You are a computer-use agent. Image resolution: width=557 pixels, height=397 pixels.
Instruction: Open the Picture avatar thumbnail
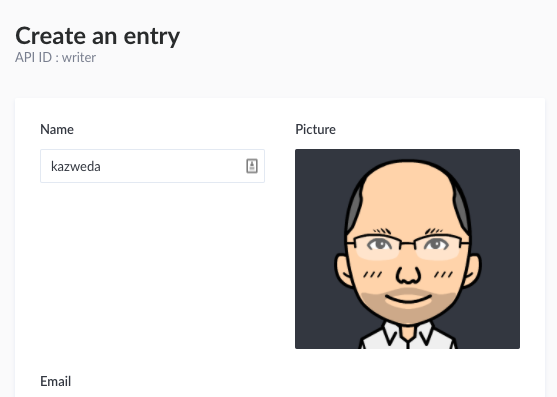pos(407,249)
